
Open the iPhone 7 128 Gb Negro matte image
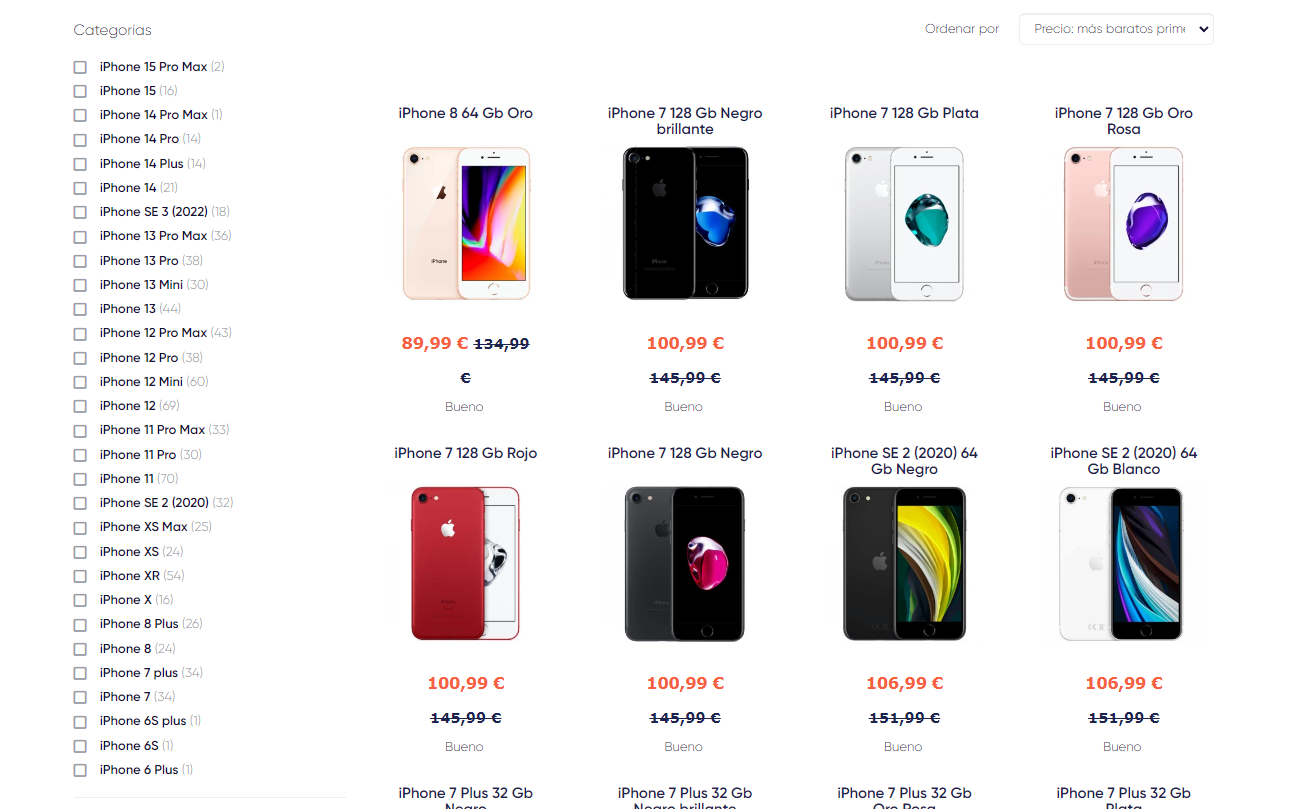pos(685,564)
